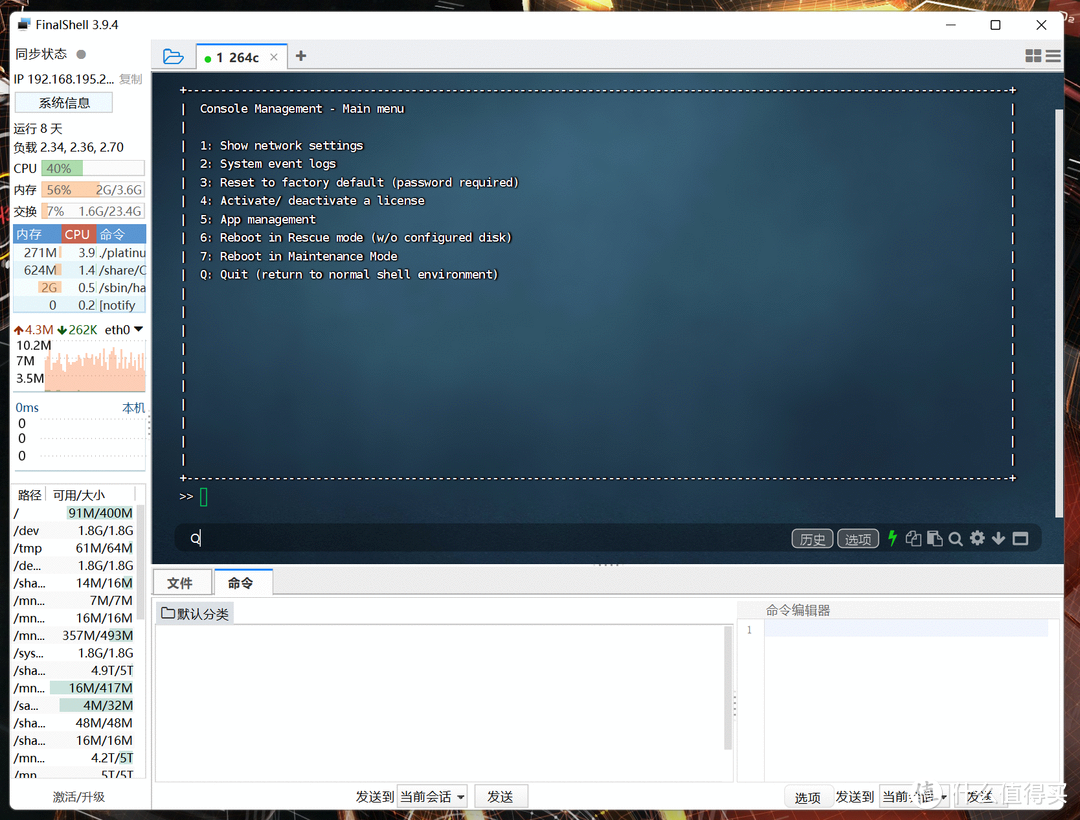
Task: Open the 选项 button in terminal bar
Action: (858, 539)
